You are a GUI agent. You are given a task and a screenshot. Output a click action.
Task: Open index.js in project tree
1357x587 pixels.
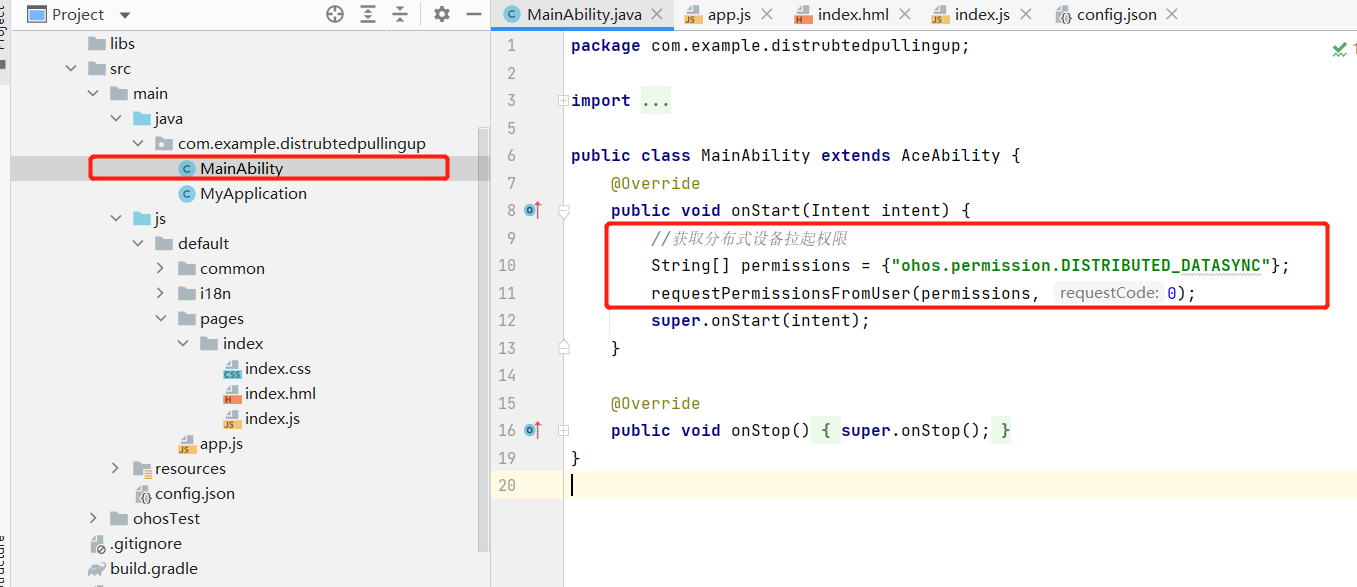point(272,419)
